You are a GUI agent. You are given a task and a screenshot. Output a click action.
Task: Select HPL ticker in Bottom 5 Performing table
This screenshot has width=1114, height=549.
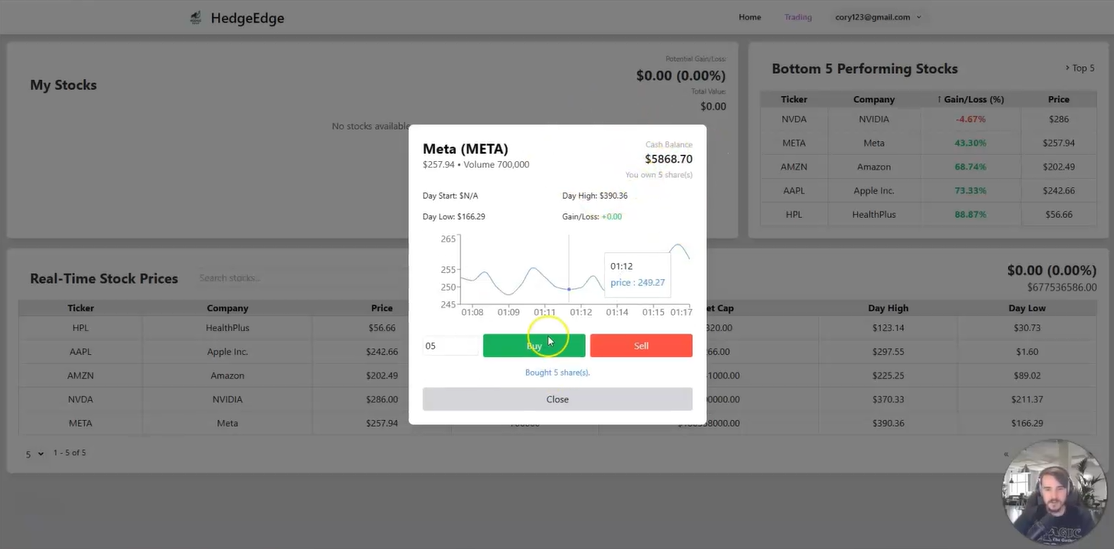pos(794,214)
